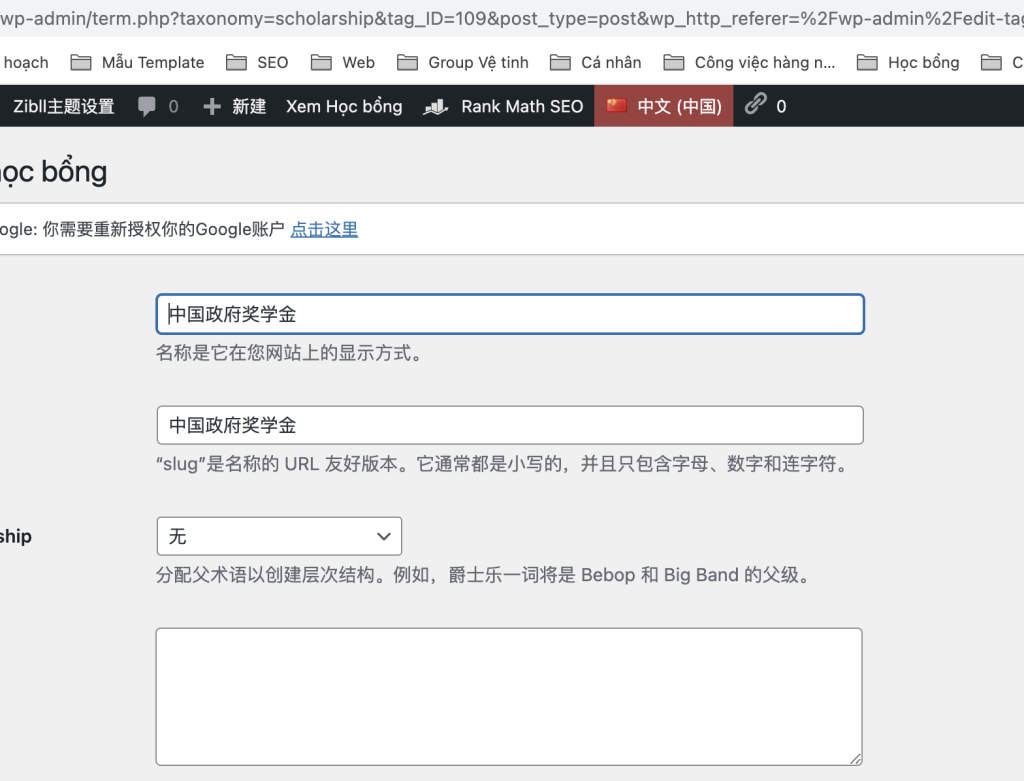Click the name field containing 中国政府奖学金
The width and height of the screenshot is (1024, 781).
510,314
